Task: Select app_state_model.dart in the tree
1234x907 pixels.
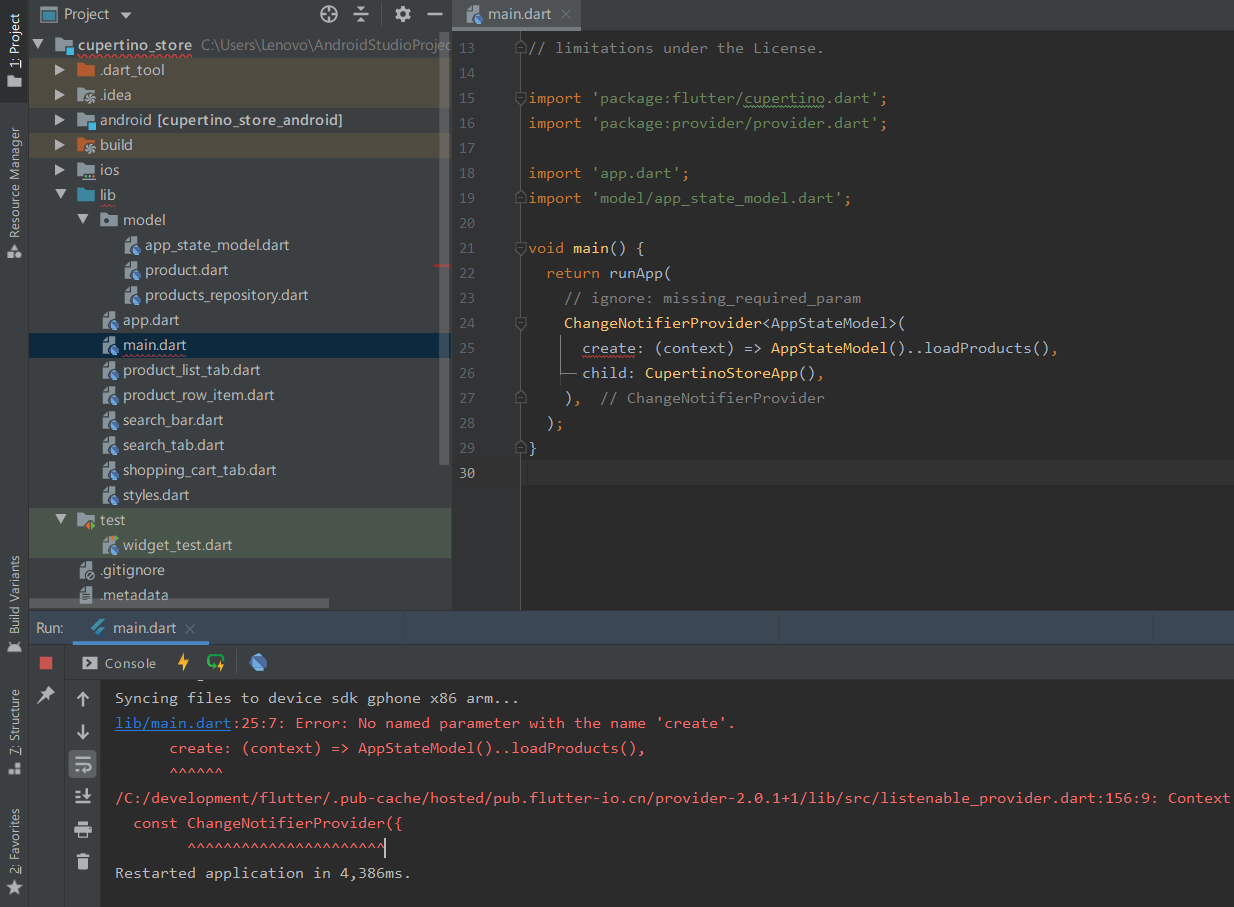Action: (217, 245)
